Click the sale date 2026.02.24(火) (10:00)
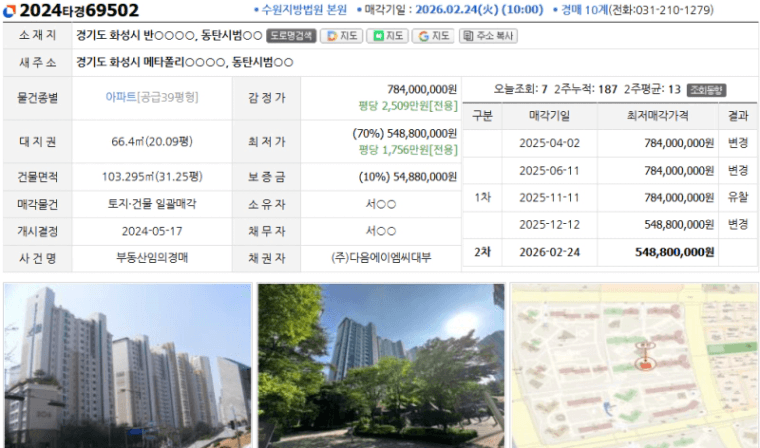Viewport: 760px width, 448px height. tap(479, 10)
